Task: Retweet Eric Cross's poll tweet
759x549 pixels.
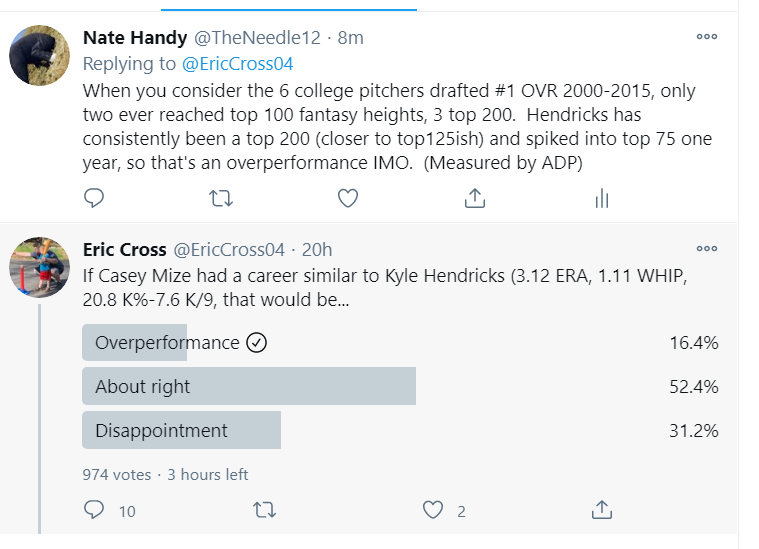Action: (264, 510)
